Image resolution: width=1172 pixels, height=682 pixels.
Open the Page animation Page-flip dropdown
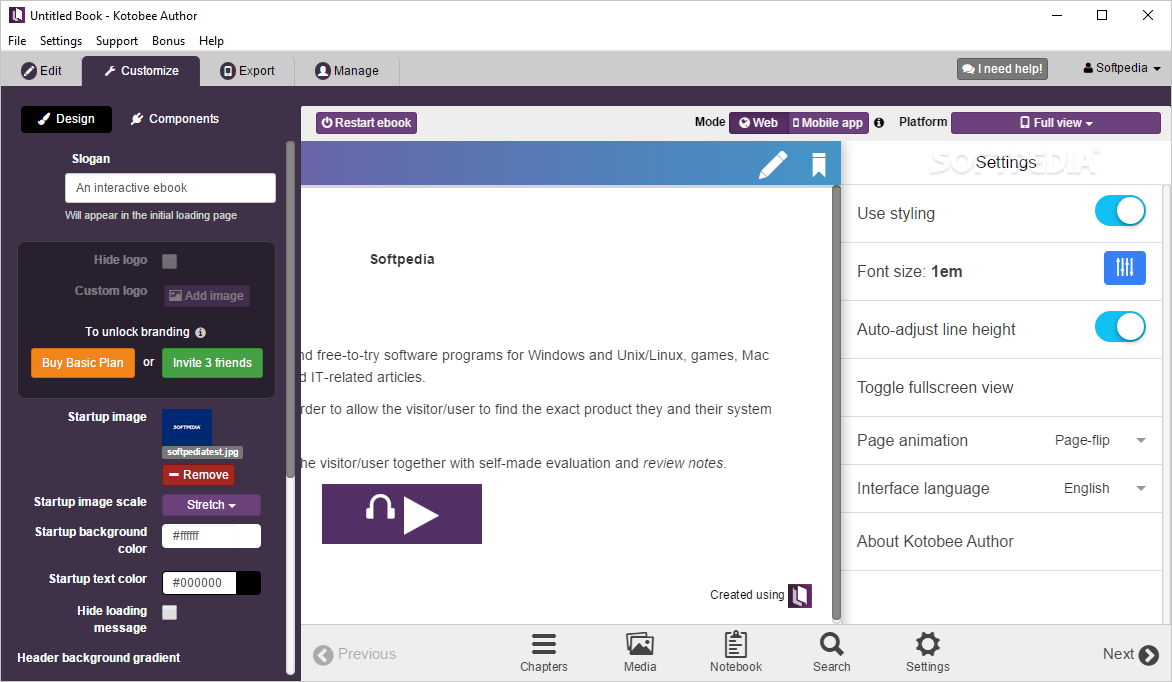click(x=1100, y=440)
